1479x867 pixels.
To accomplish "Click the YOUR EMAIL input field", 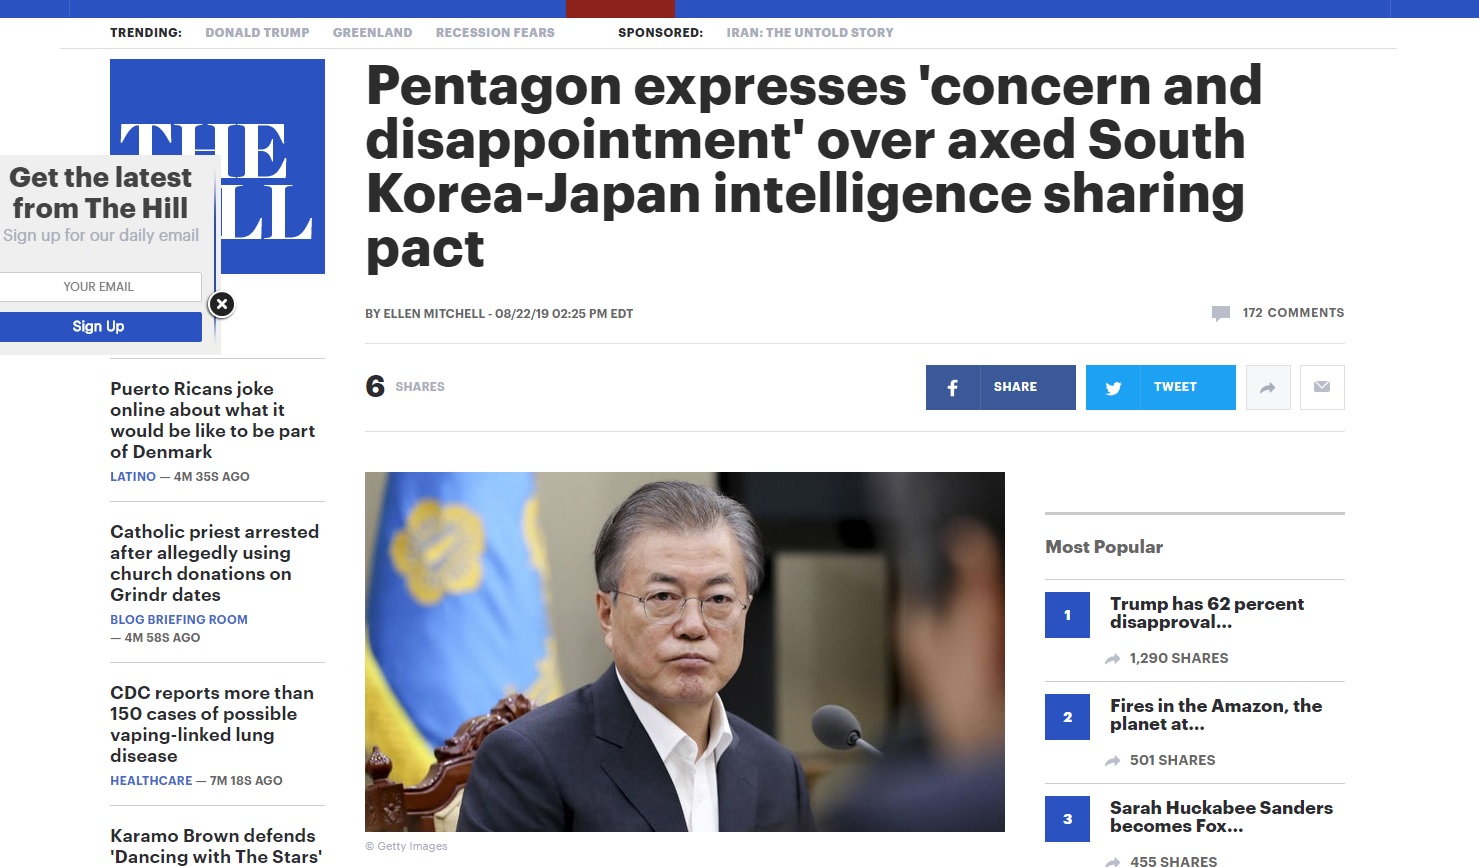I will pos(99,287).
